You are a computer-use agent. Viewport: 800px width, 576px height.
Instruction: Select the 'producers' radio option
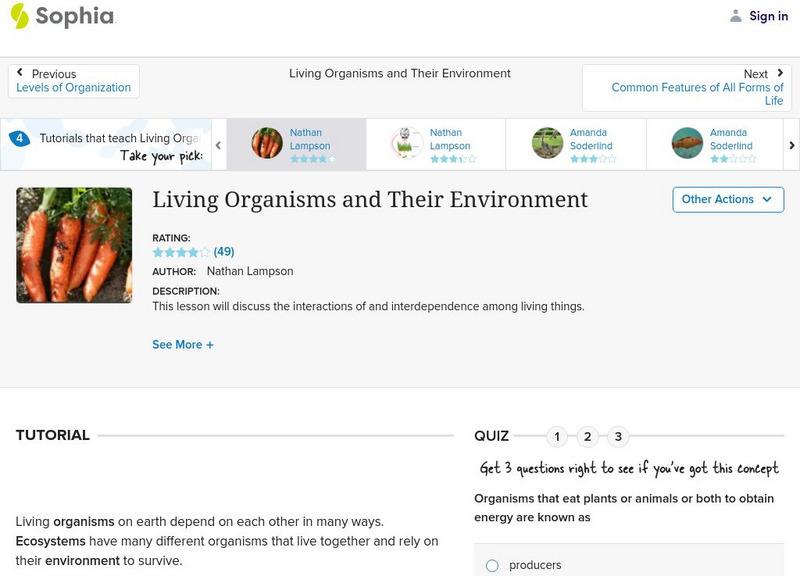point(492,566)
